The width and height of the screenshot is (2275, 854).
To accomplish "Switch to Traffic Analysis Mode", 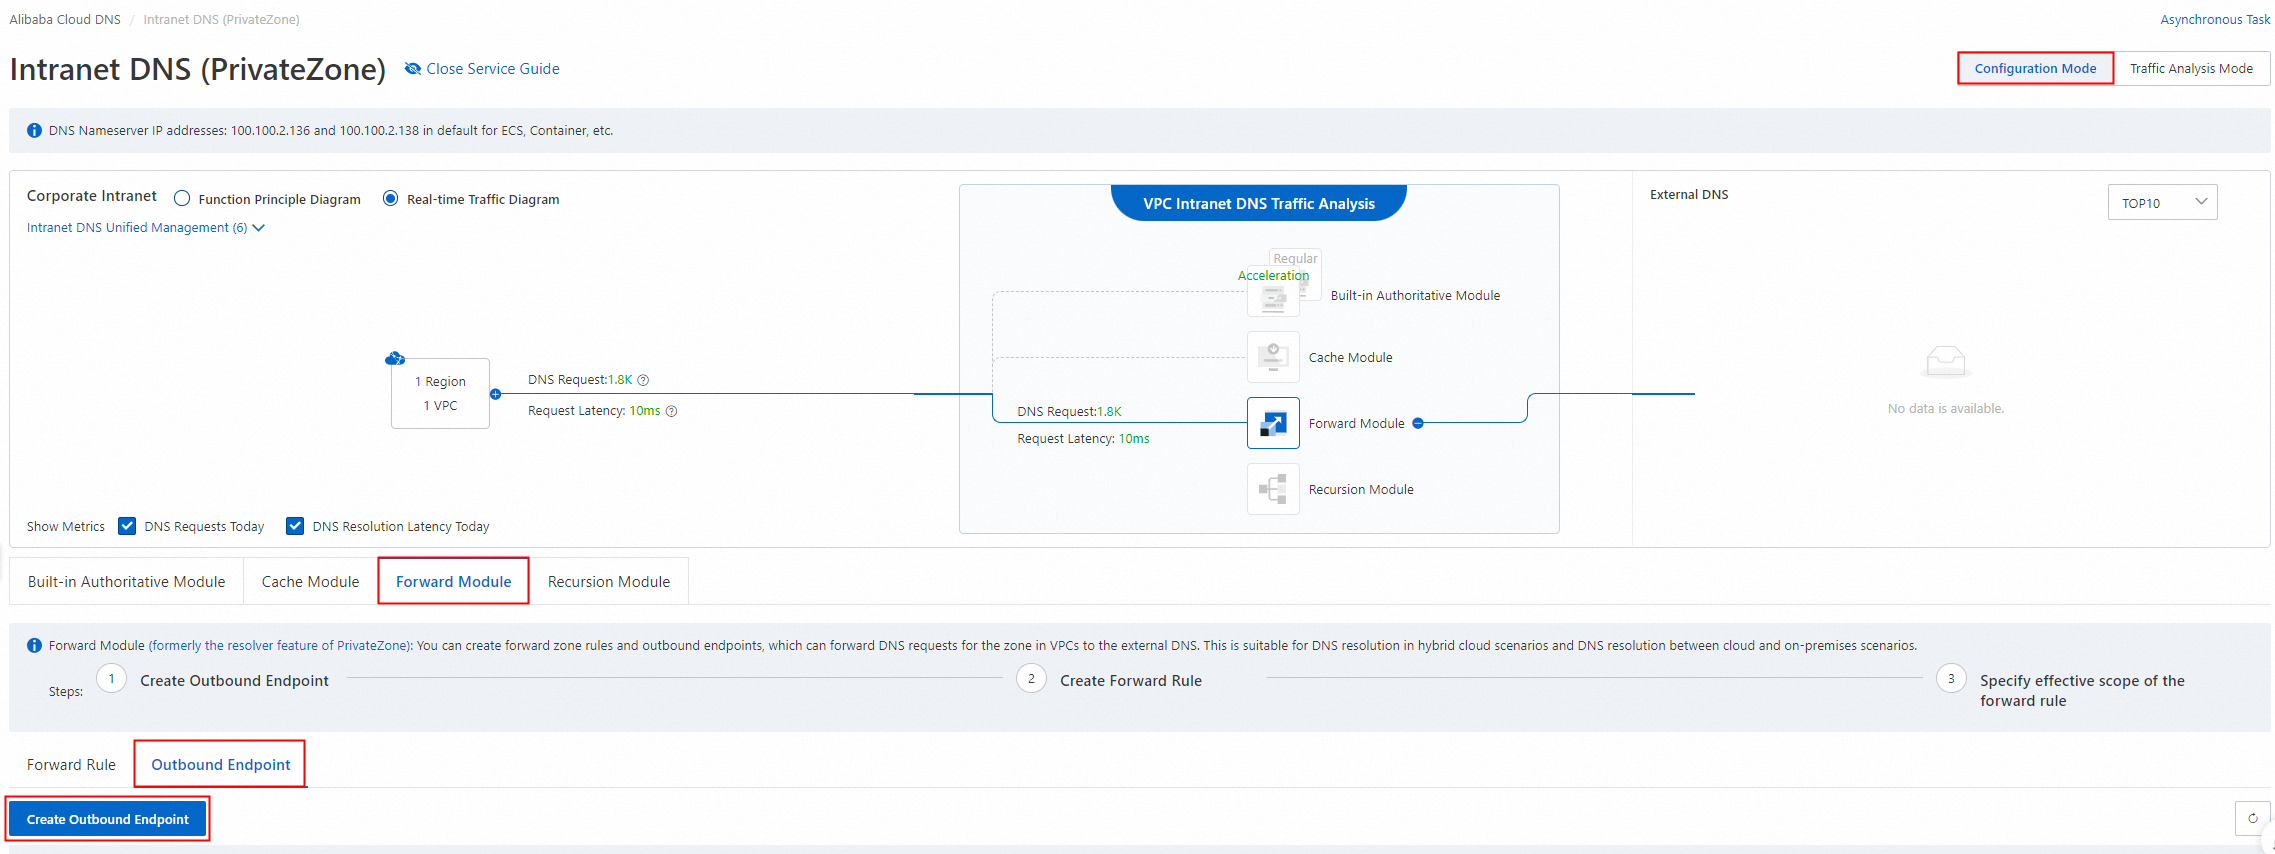I will [2191, 69].
